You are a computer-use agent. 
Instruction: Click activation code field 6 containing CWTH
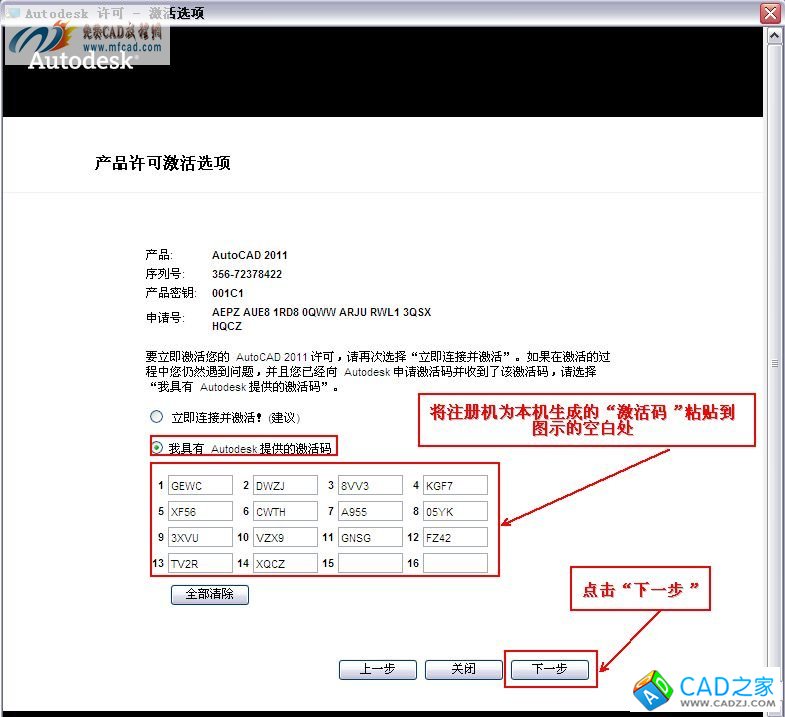284,512
